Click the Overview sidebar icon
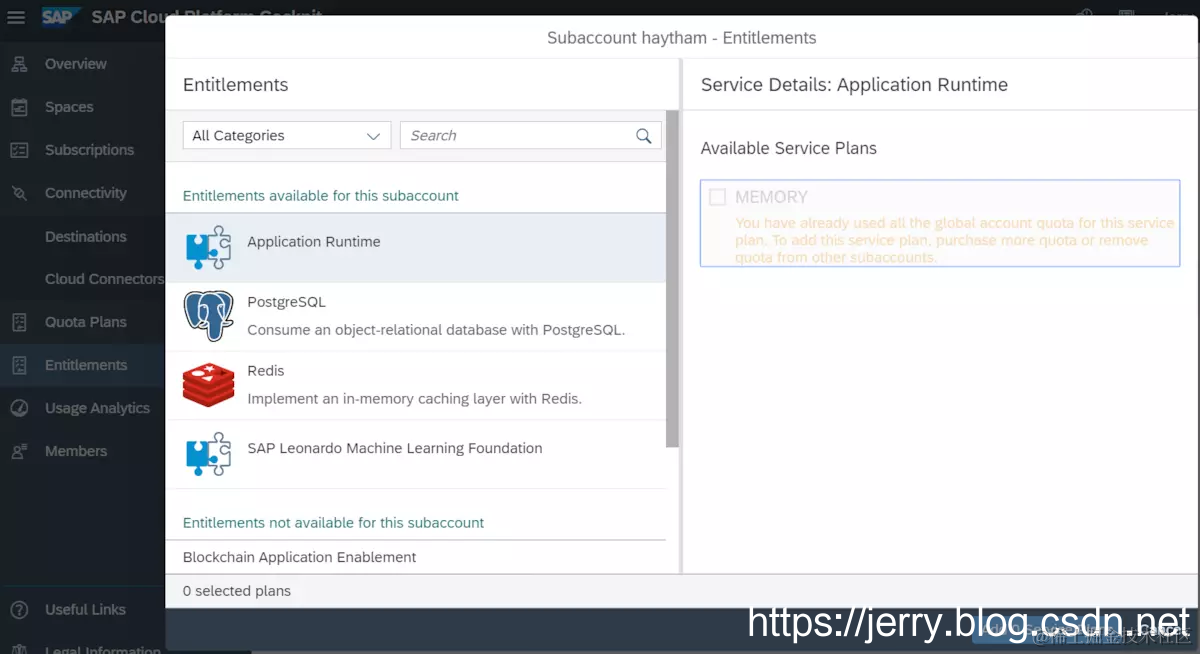Viewport: 1200px width, 654px height. [x=19, y=64]
